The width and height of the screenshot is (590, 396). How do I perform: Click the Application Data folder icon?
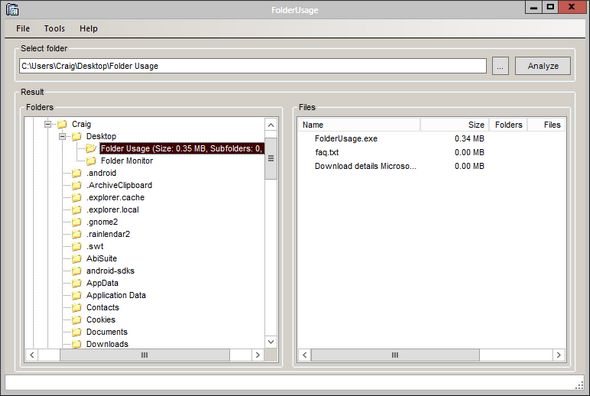[76, 295]
